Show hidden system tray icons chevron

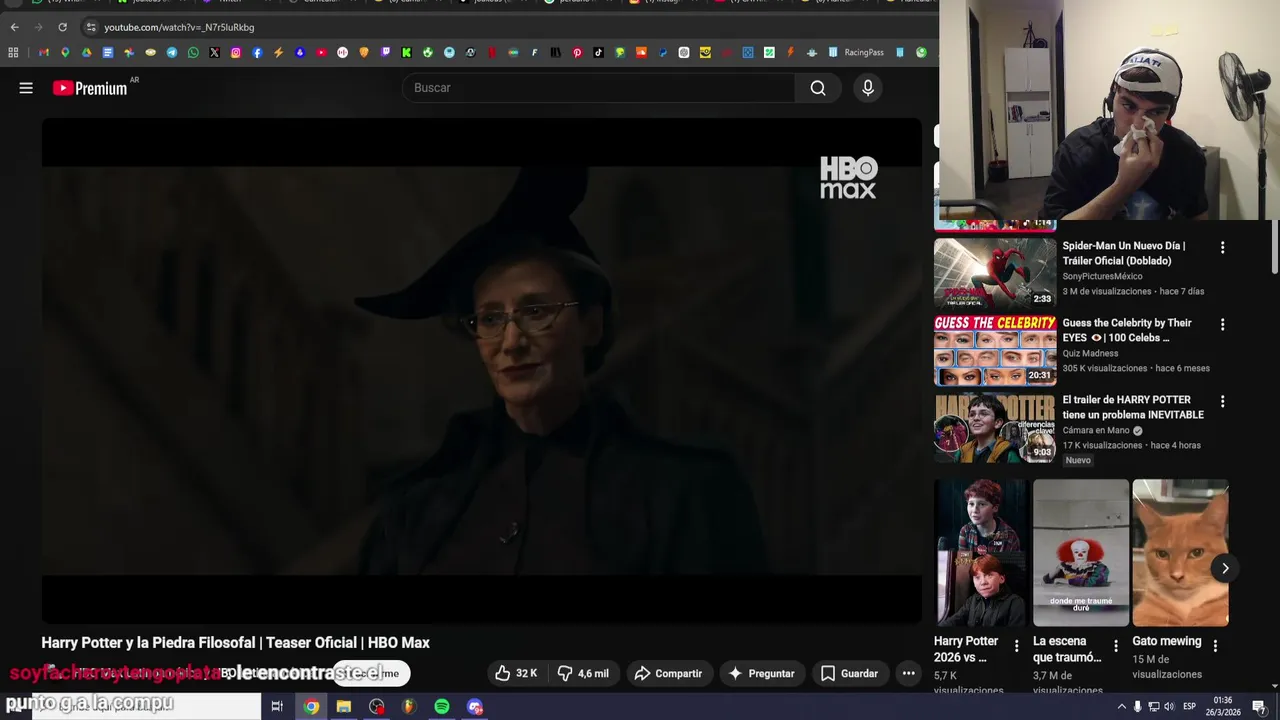1121,707
